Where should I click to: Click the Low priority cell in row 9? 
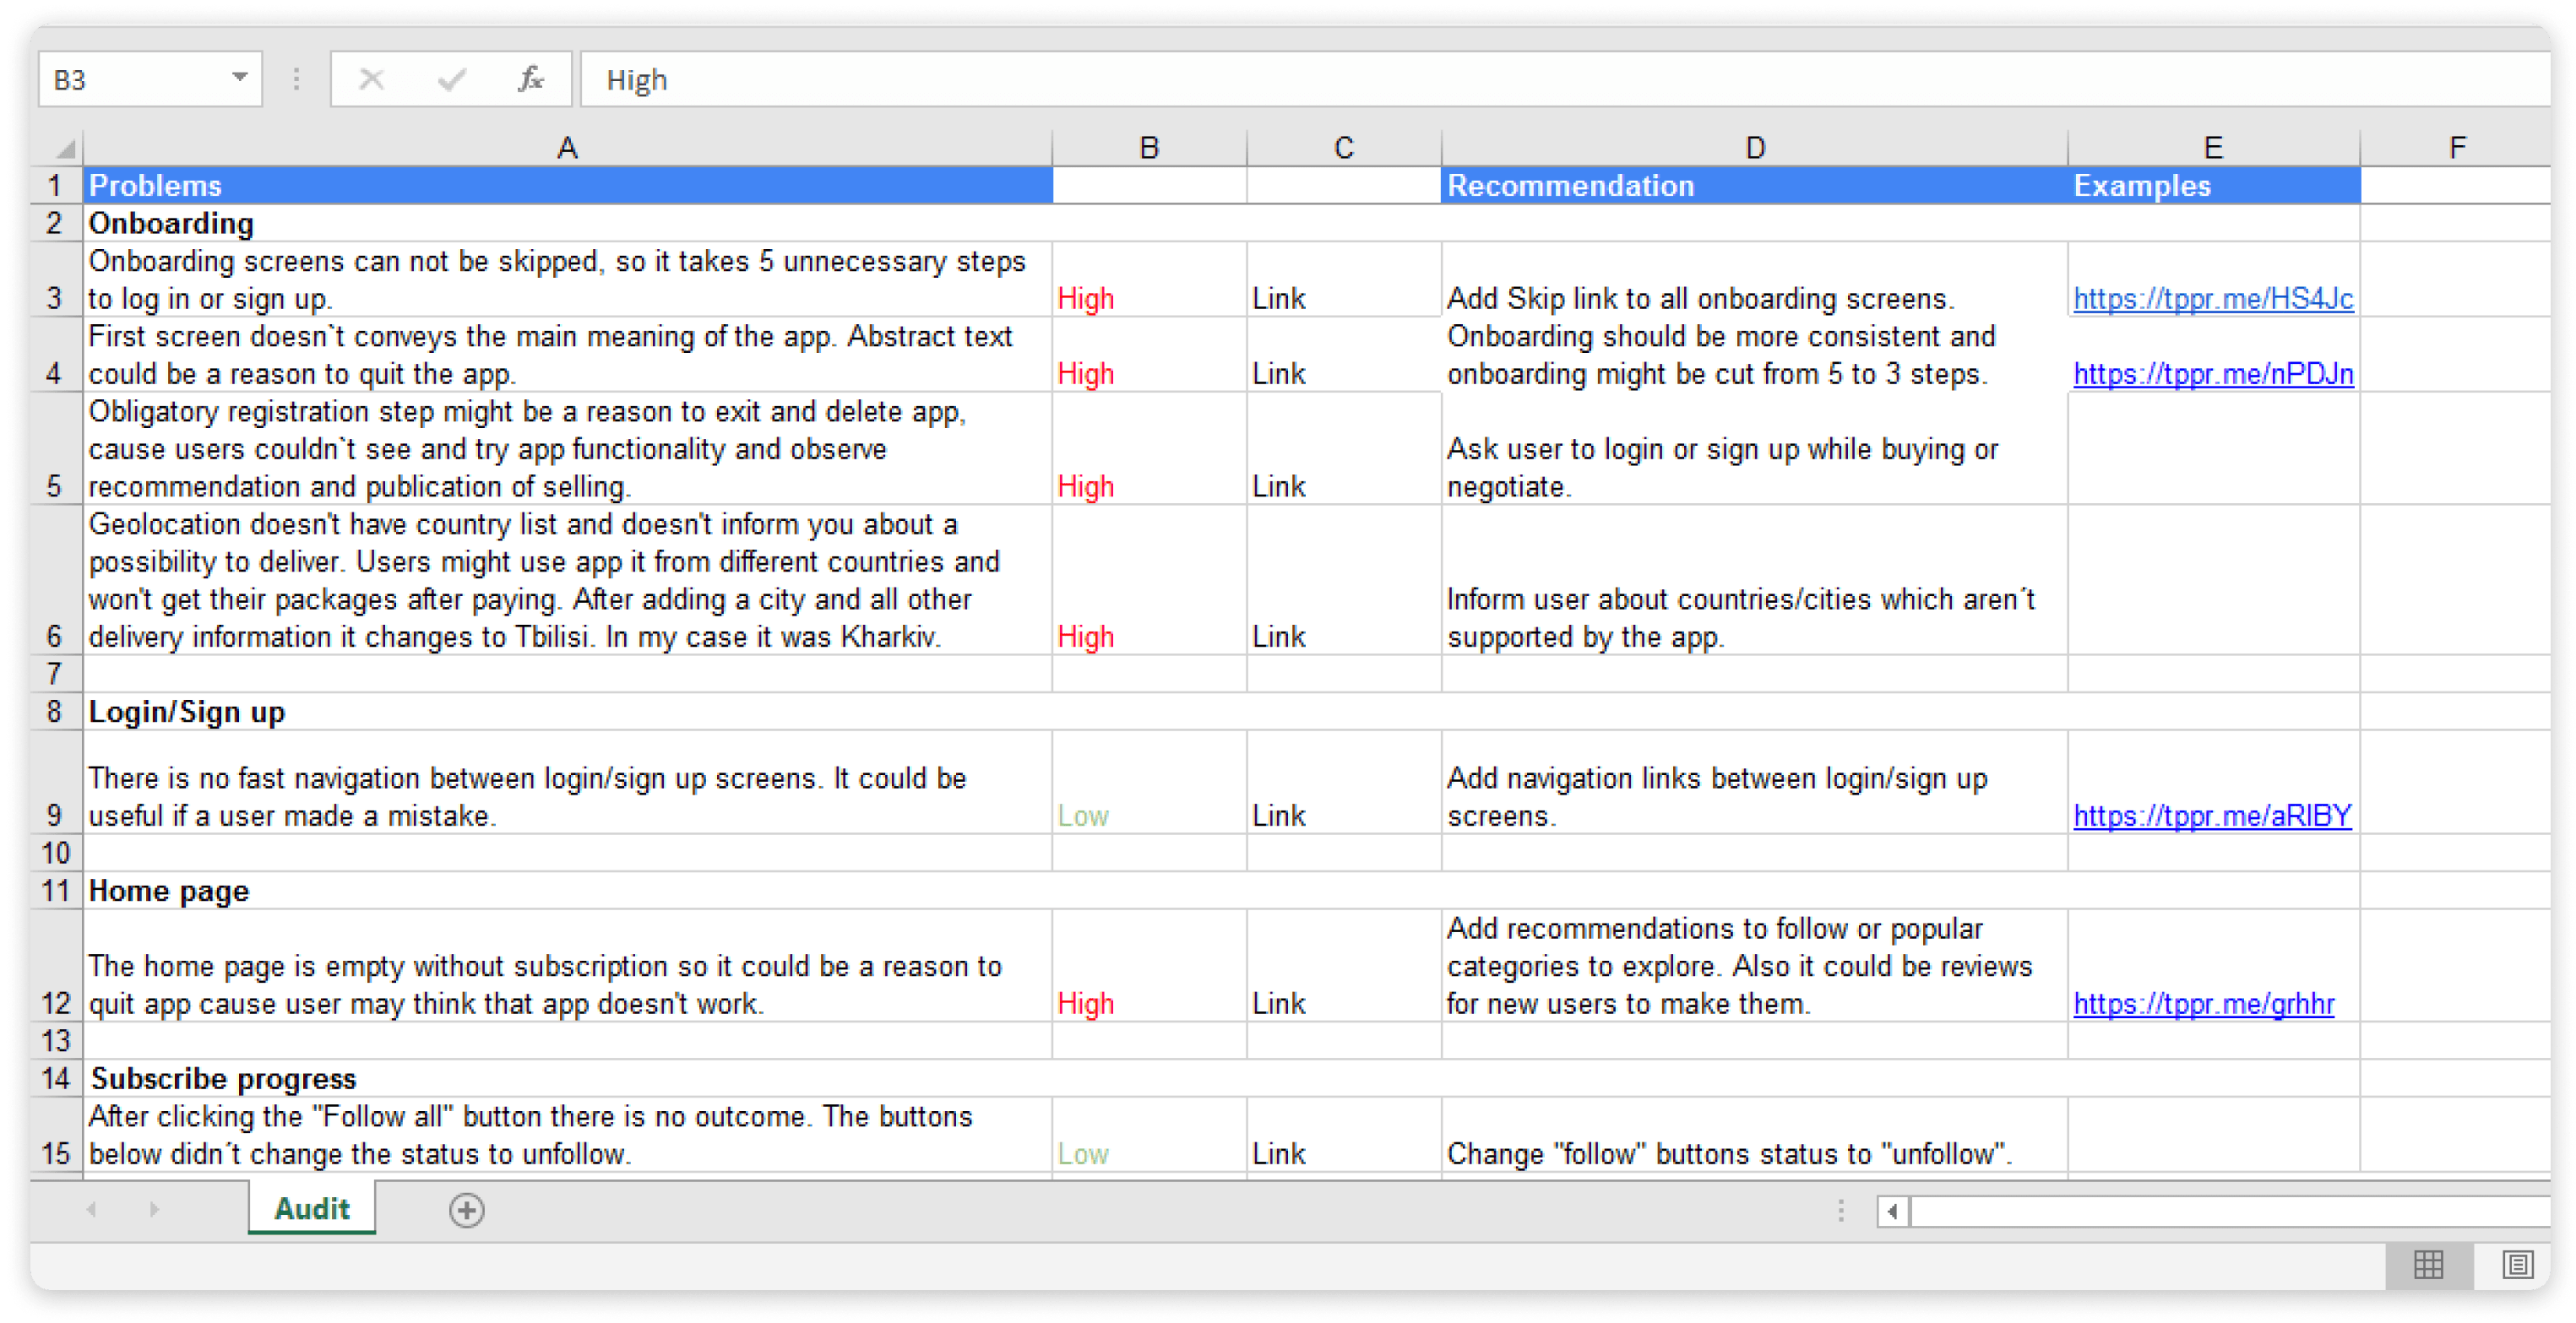pos(1149,782)
